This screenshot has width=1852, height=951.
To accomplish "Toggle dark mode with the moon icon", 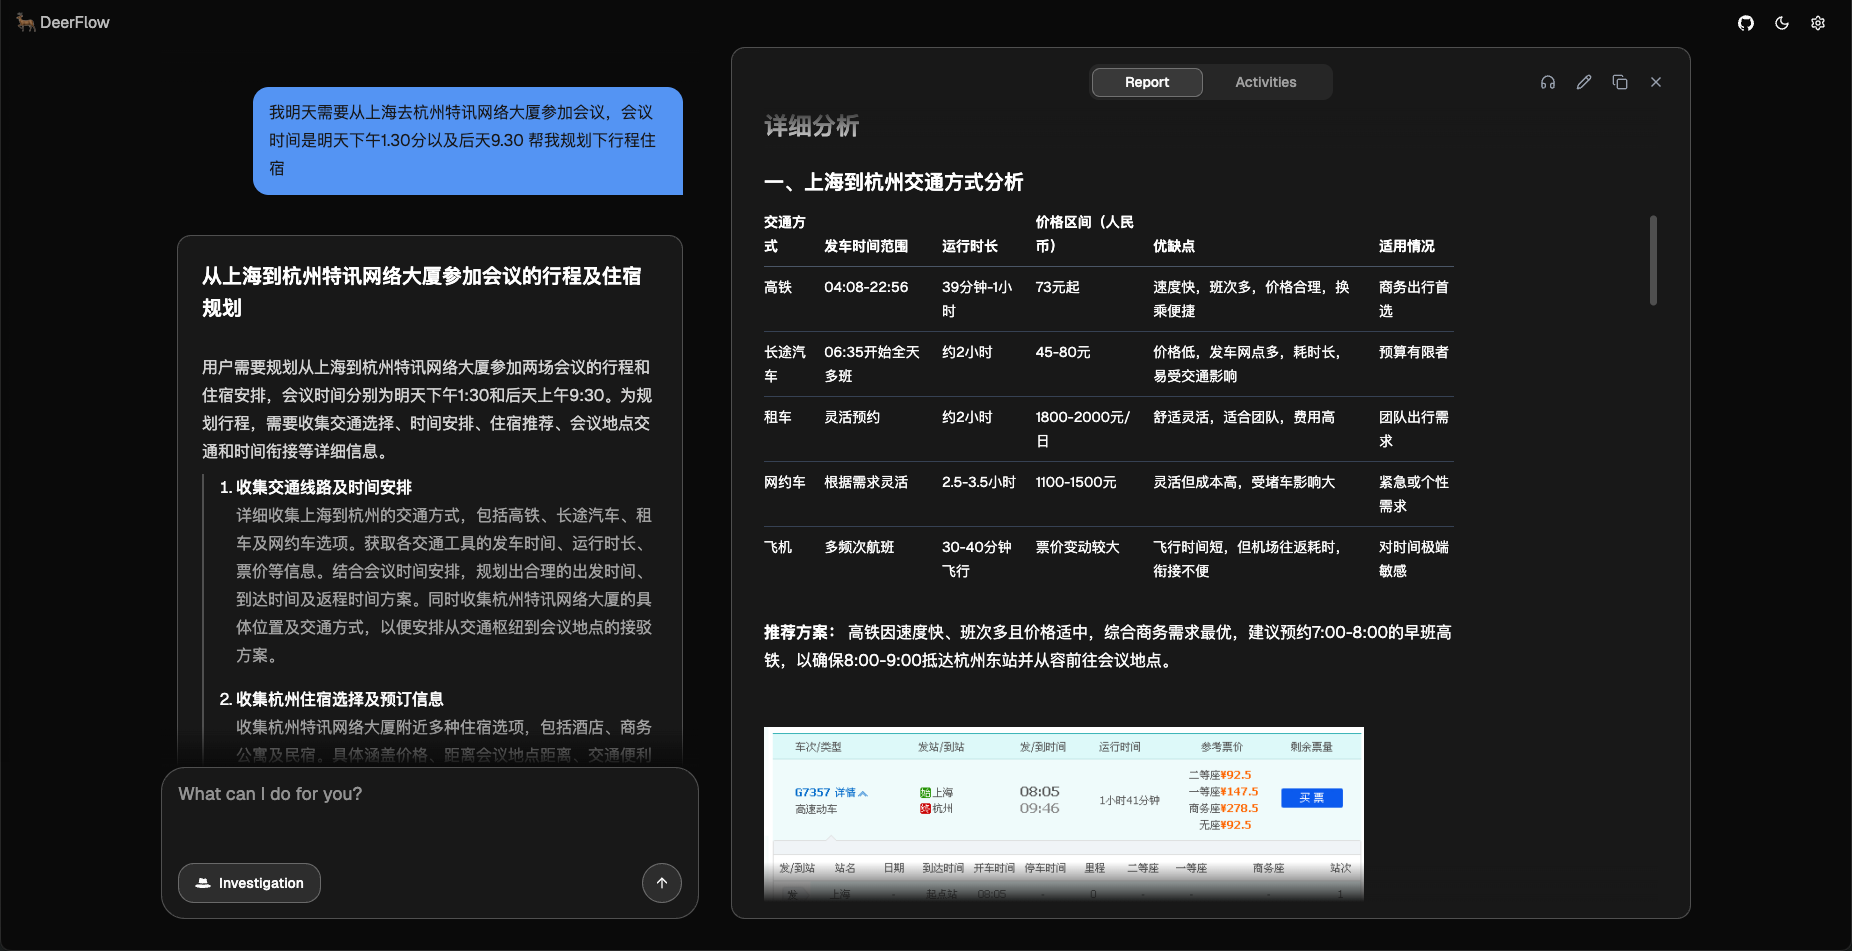I will pos(1782,23).
